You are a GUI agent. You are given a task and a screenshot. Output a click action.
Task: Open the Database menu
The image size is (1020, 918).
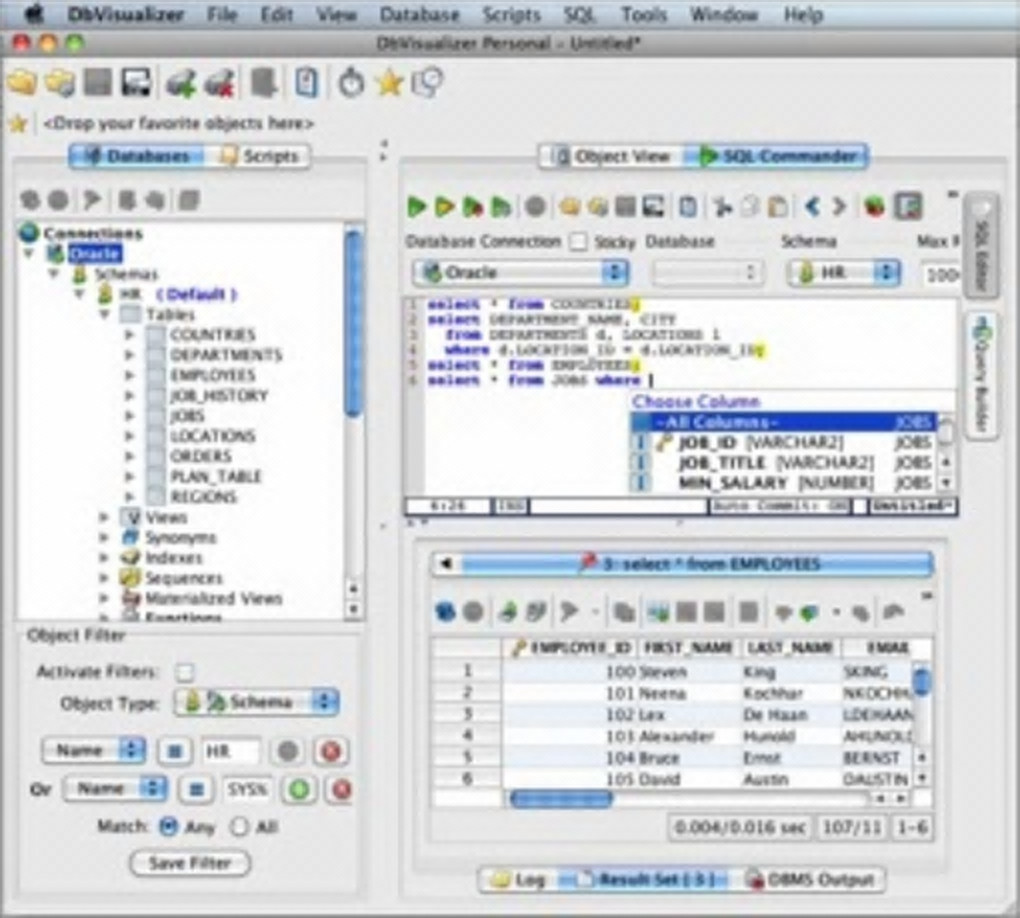(420, 14)
